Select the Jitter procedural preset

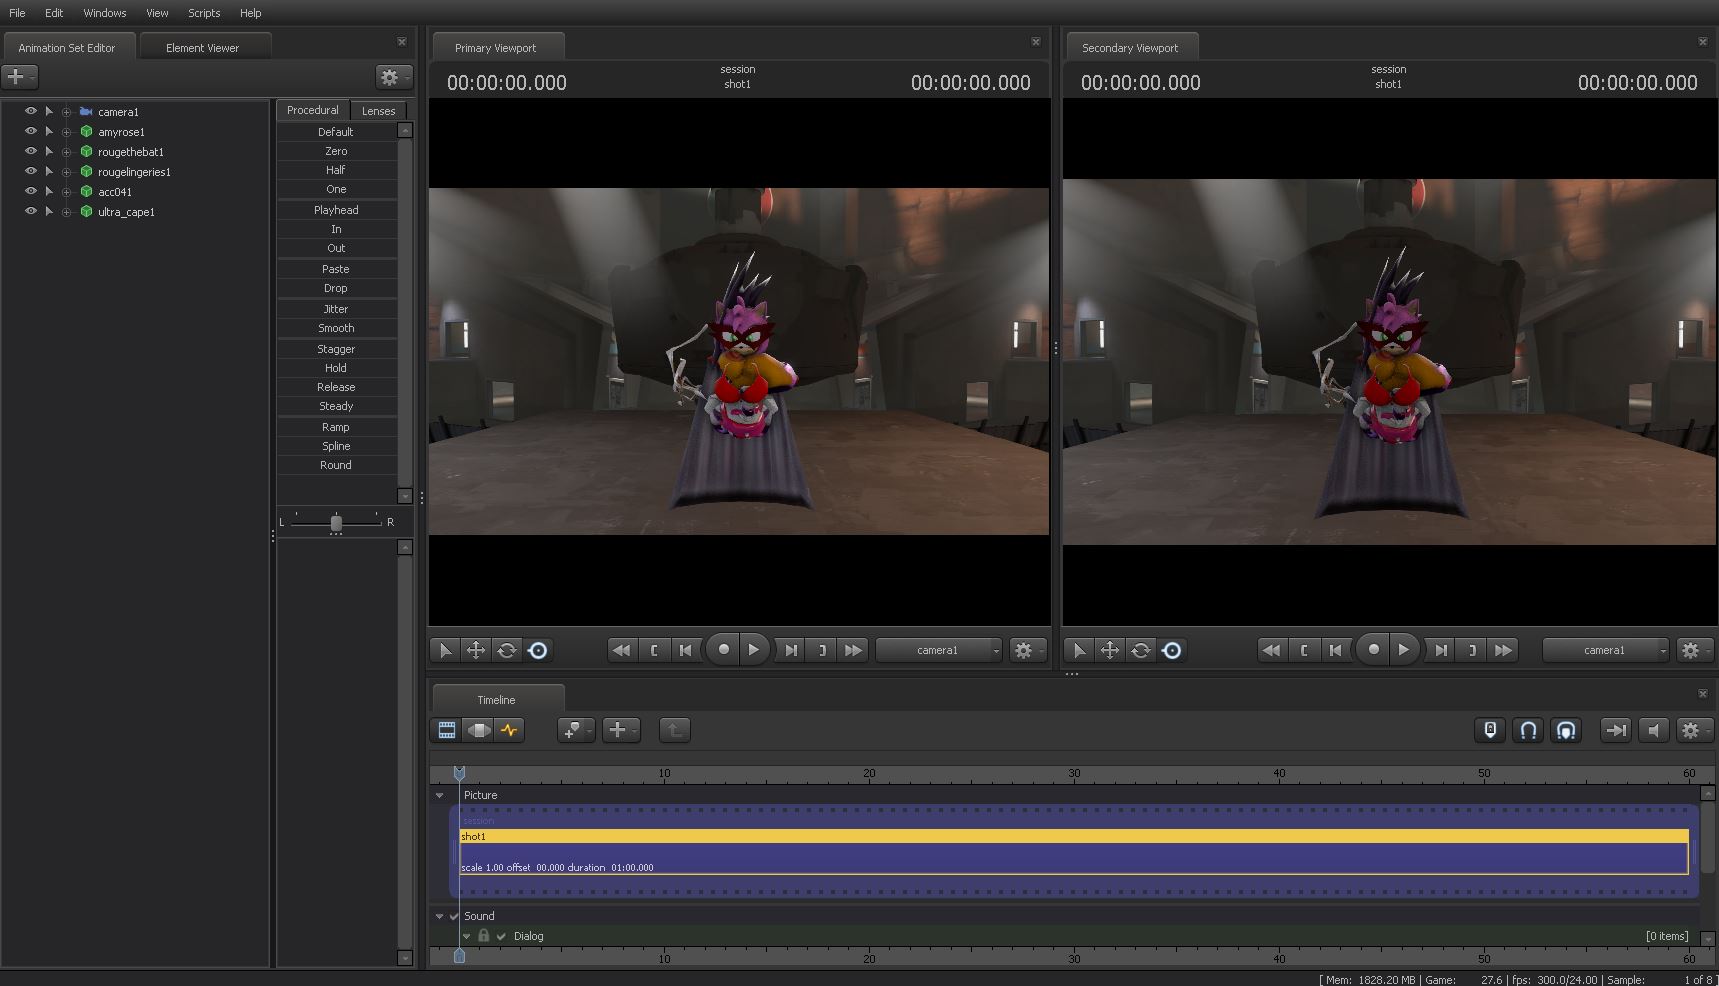coord(336,309)
